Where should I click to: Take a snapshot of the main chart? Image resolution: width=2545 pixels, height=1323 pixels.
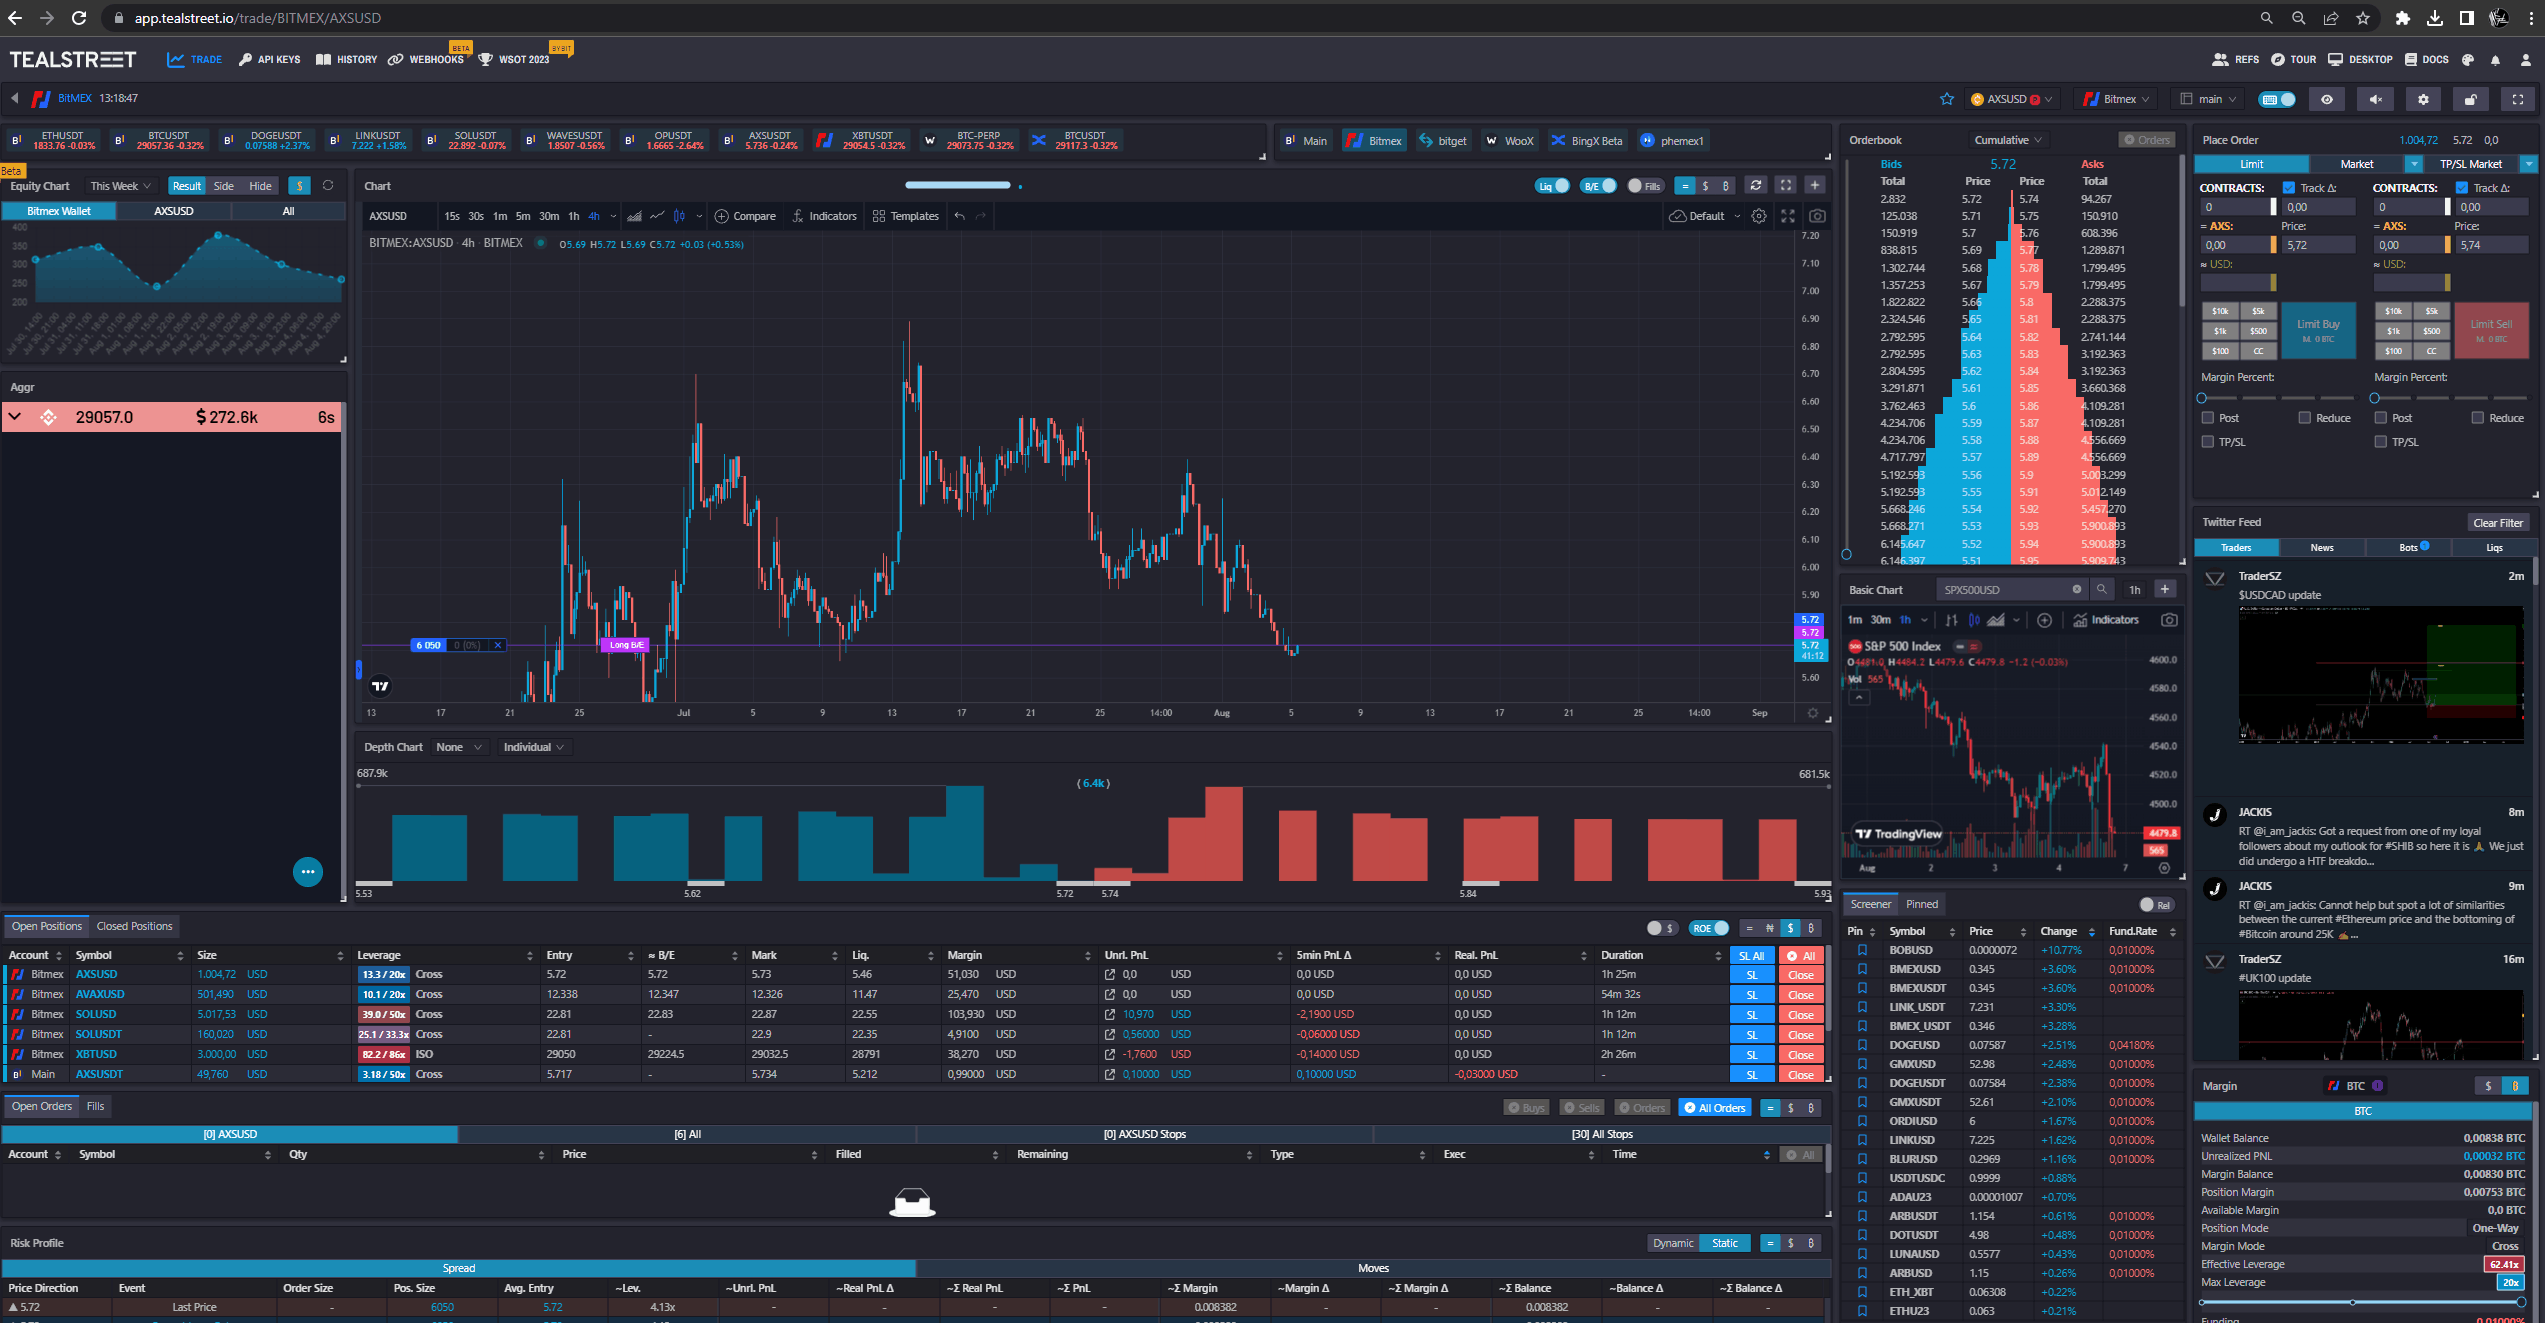[x=1817, y=216]
